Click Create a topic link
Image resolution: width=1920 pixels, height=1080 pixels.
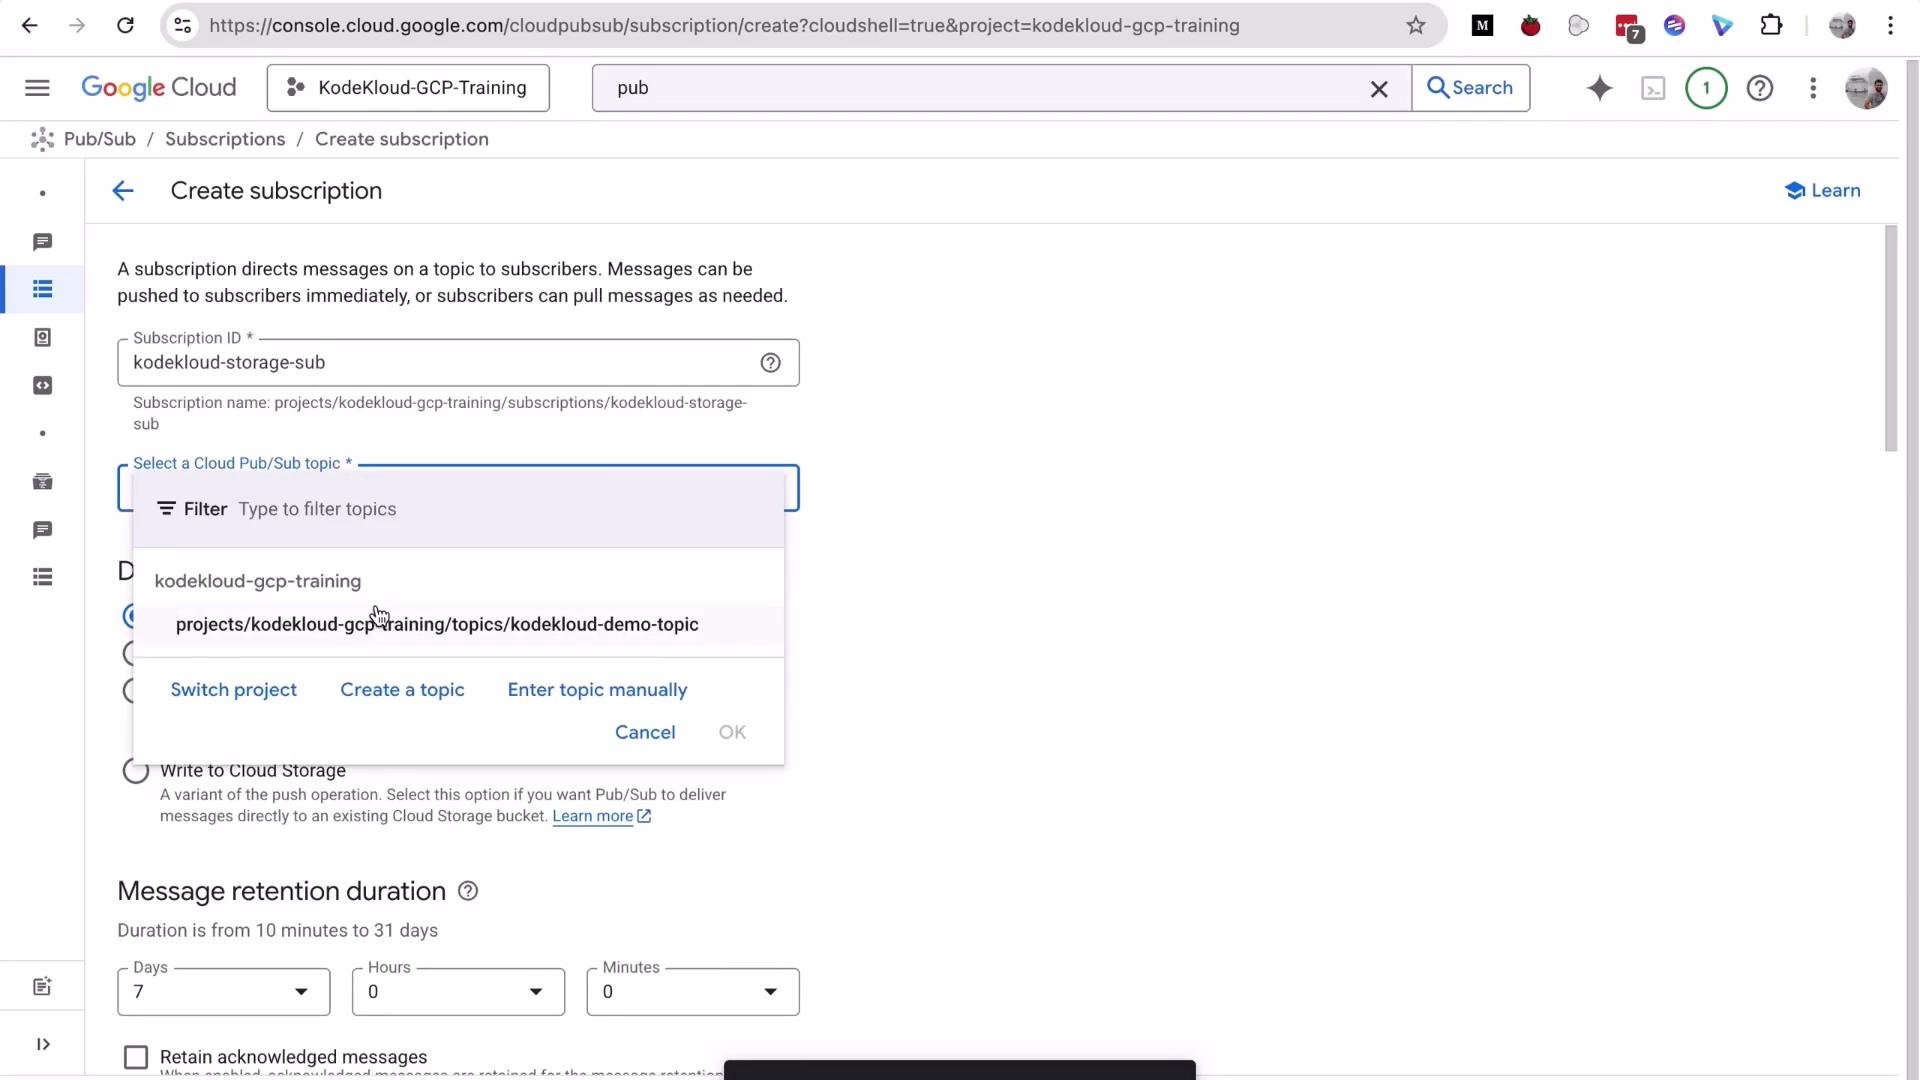click(402, 690)
